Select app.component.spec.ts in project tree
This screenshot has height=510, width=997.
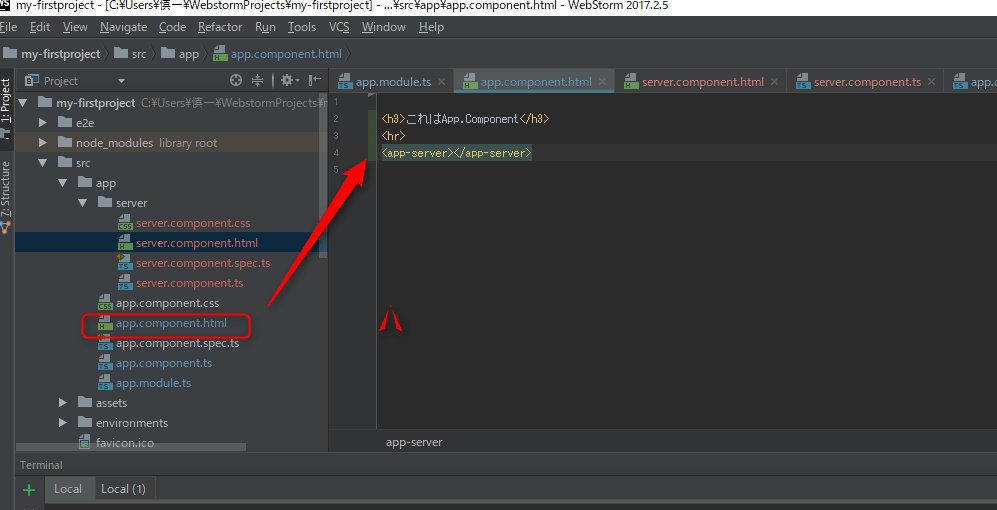(168, 343)
